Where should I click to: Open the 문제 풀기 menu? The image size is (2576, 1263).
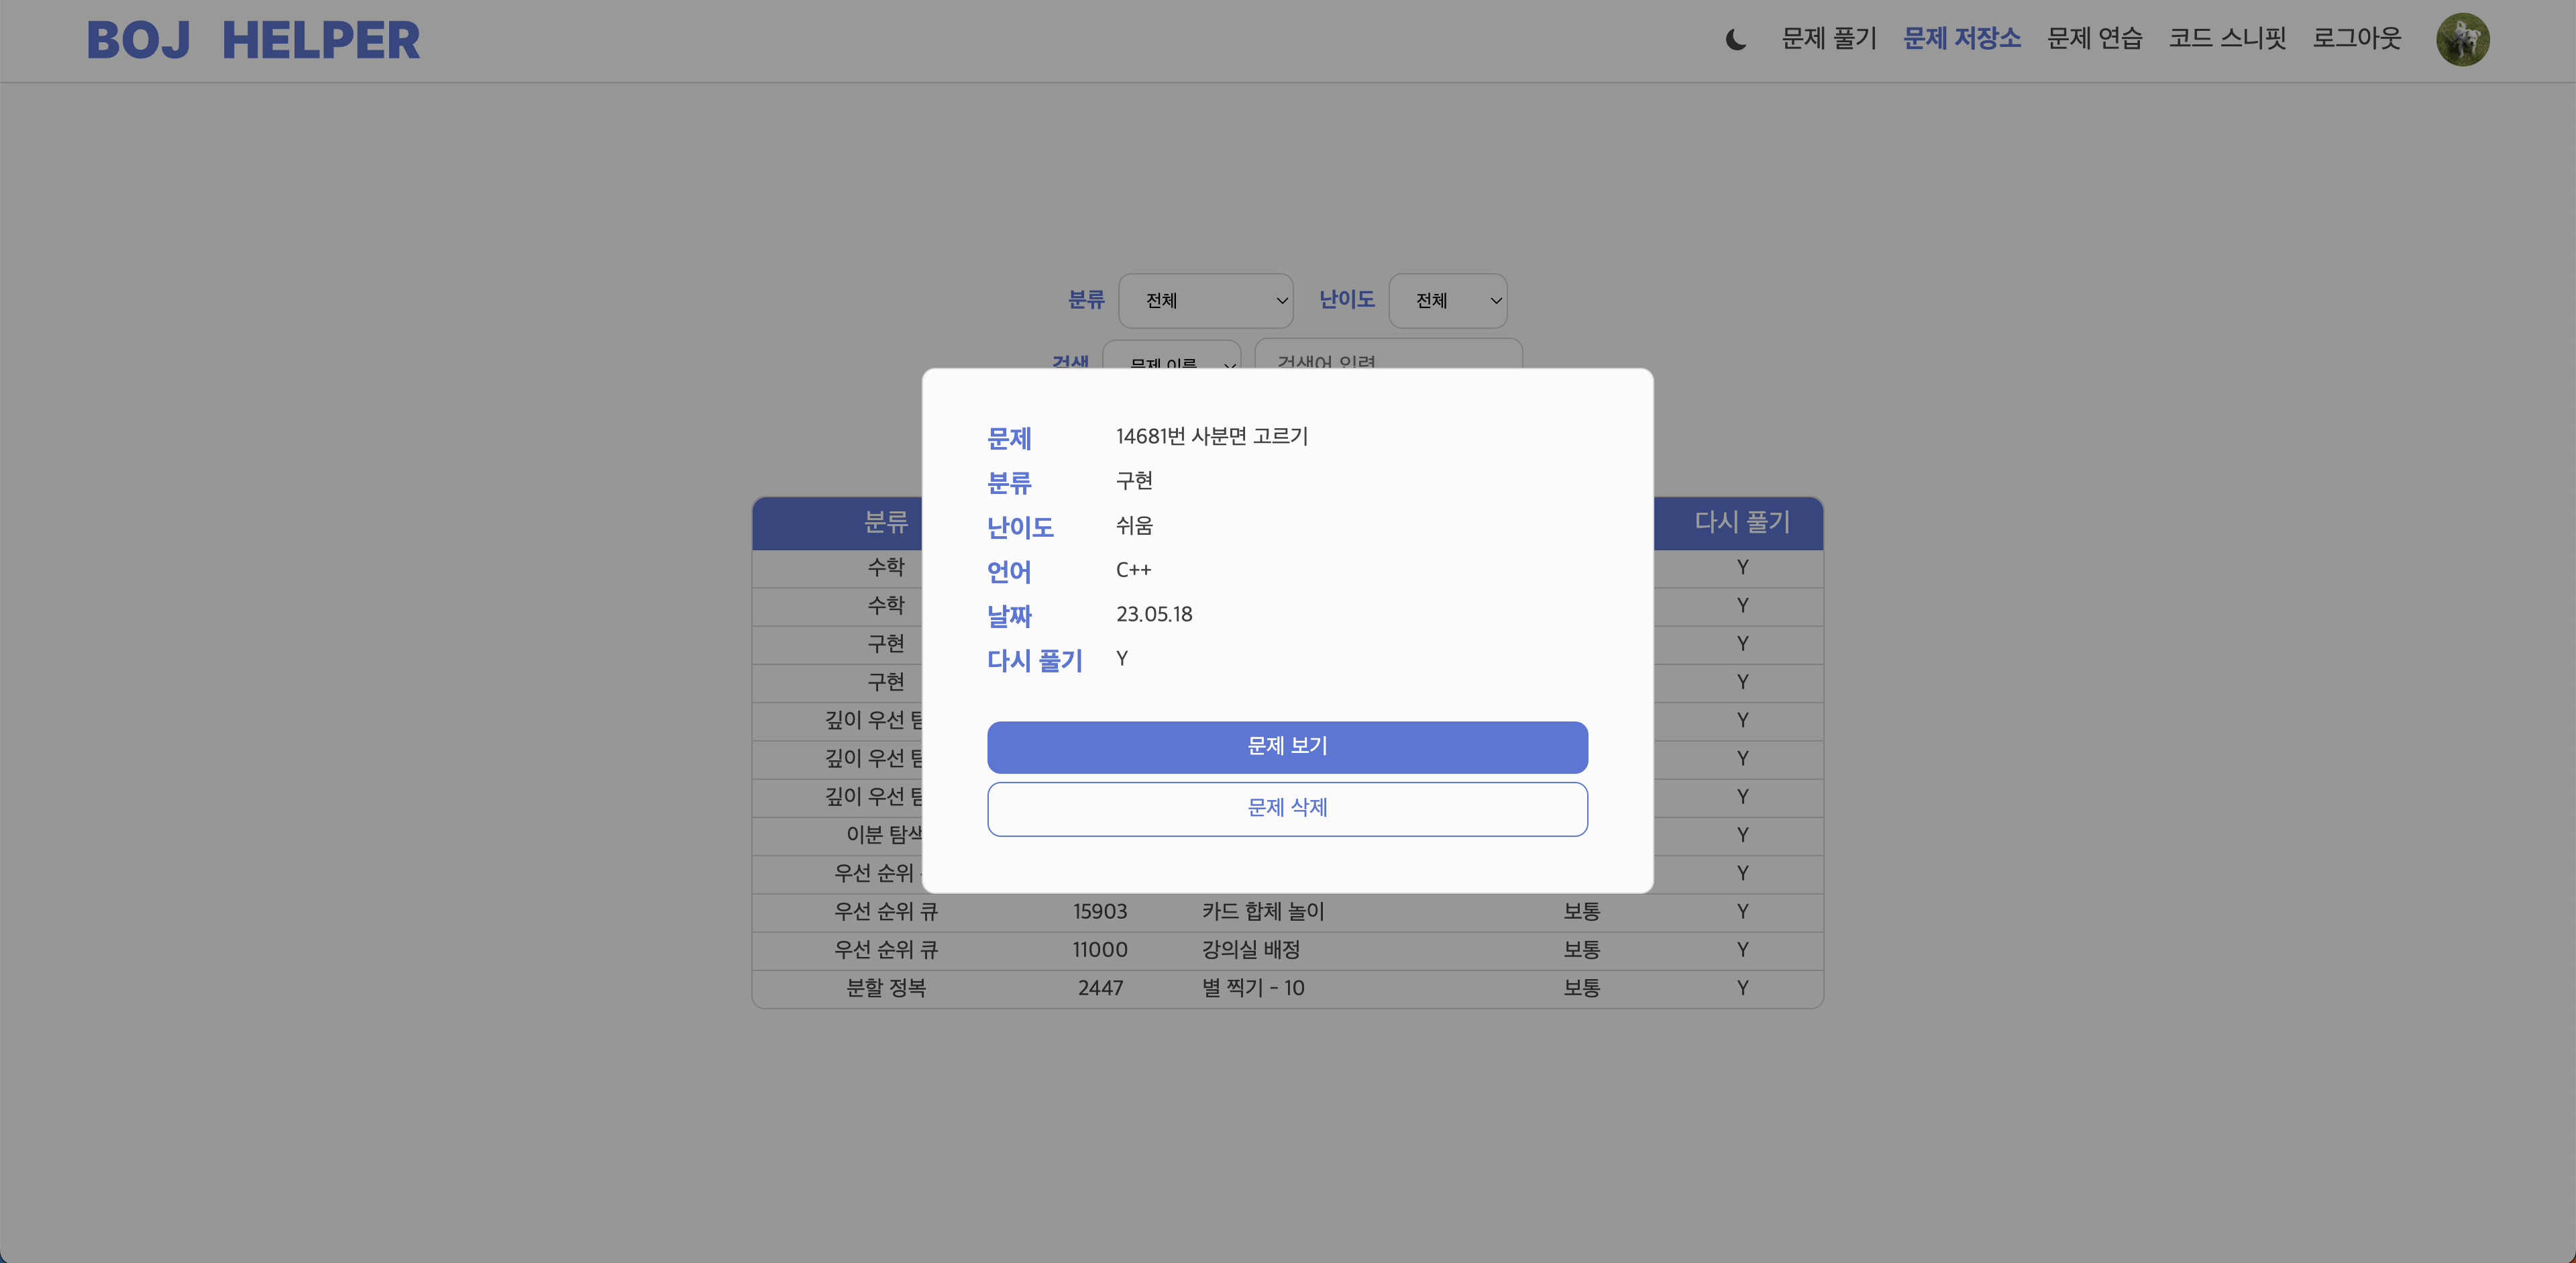(x=1828, y=39)
